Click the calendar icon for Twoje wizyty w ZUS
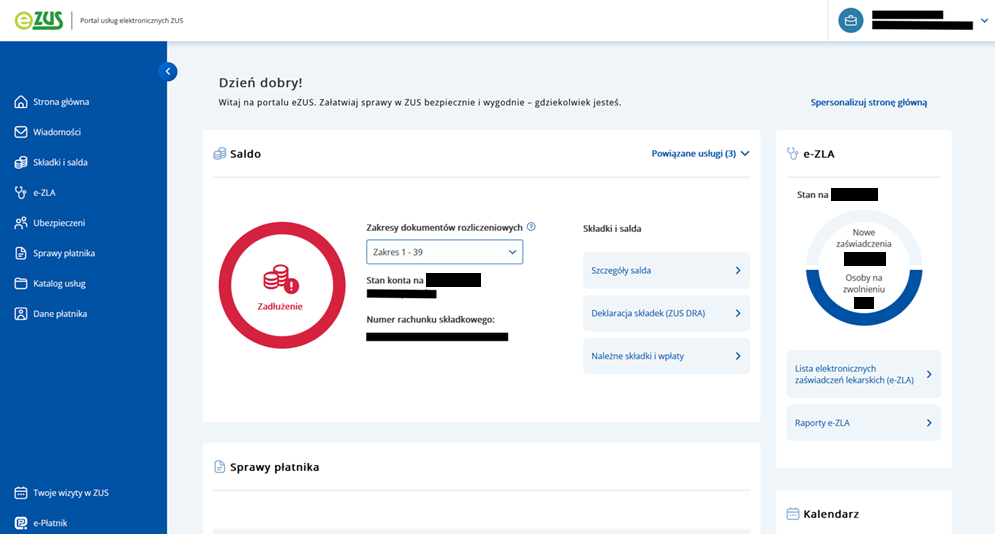Viewport: 995px width, 534px height. click(x=21, y=493)
